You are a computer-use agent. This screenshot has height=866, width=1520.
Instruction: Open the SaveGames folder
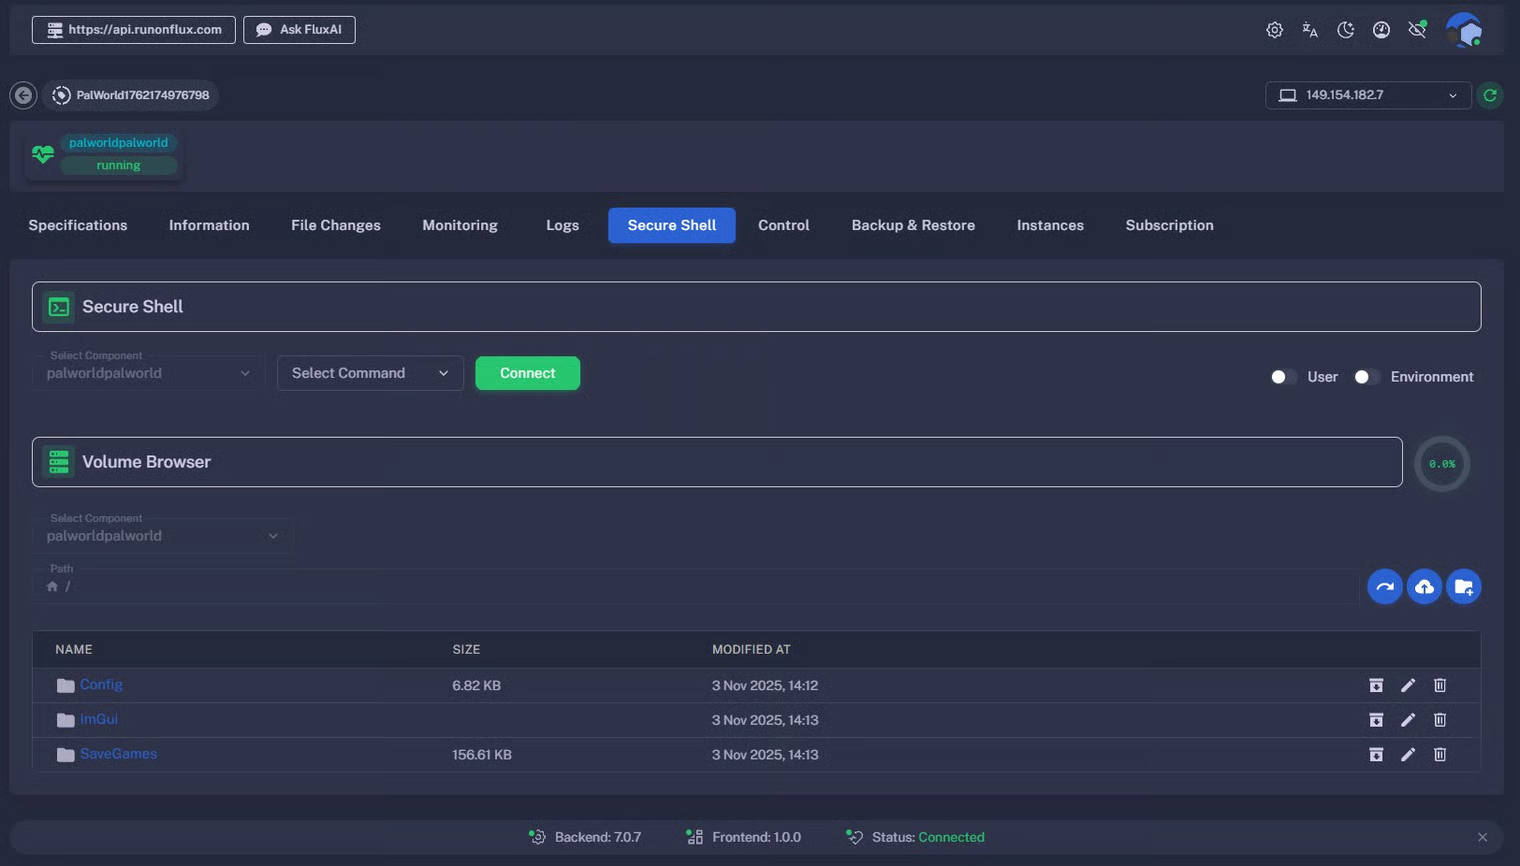click(118, 754)
